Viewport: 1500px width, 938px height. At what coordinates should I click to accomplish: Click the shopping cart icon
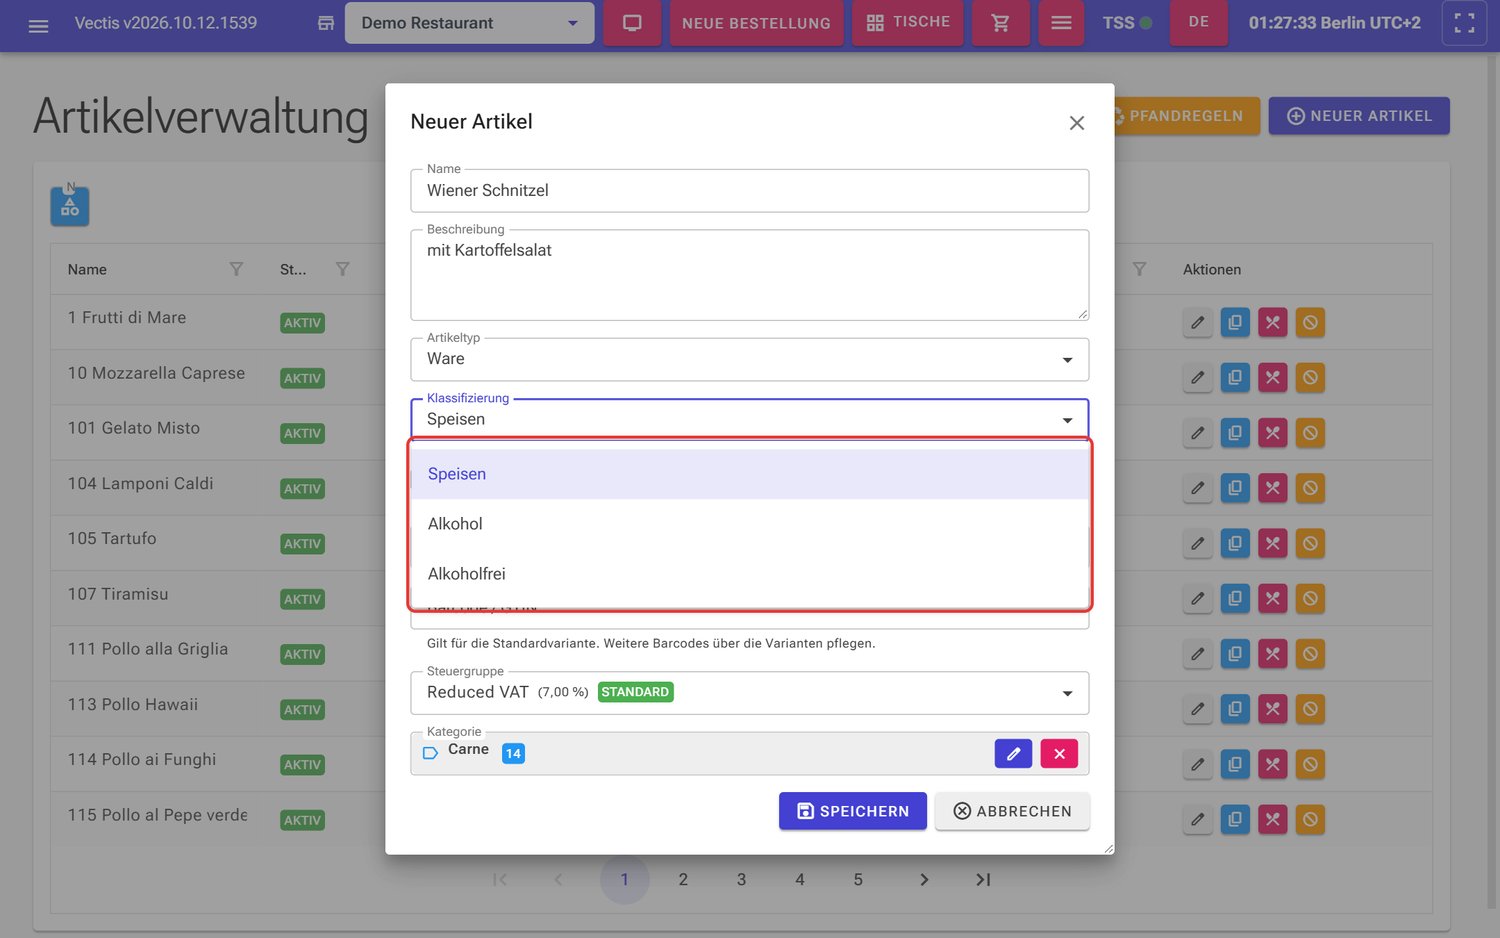coord(1000,23)
